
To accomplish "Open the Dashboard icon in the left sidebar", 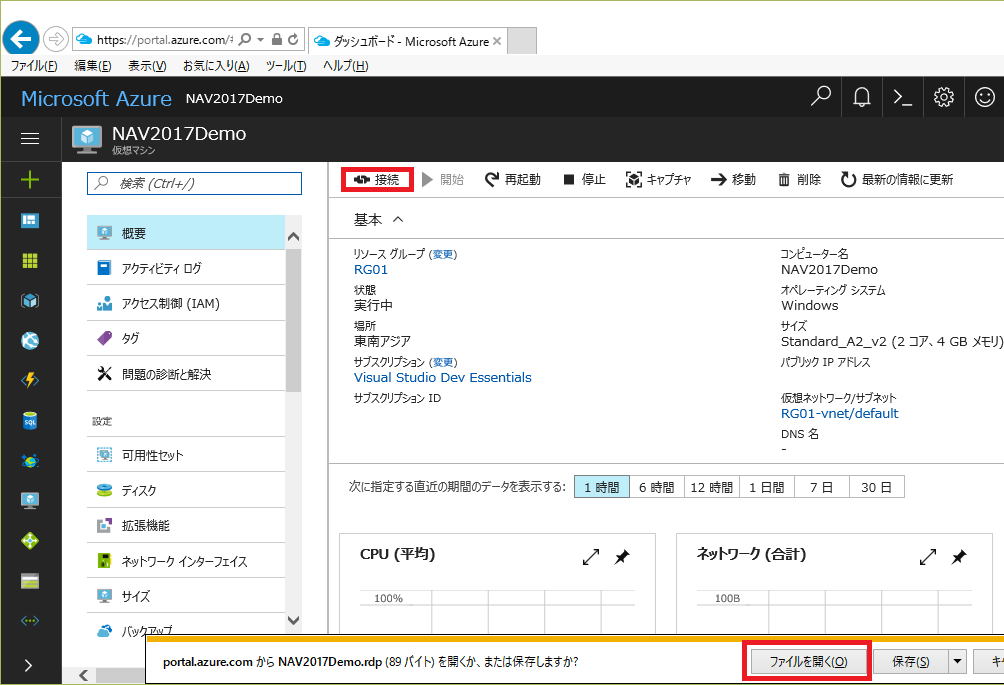I will tap(30, 221).
